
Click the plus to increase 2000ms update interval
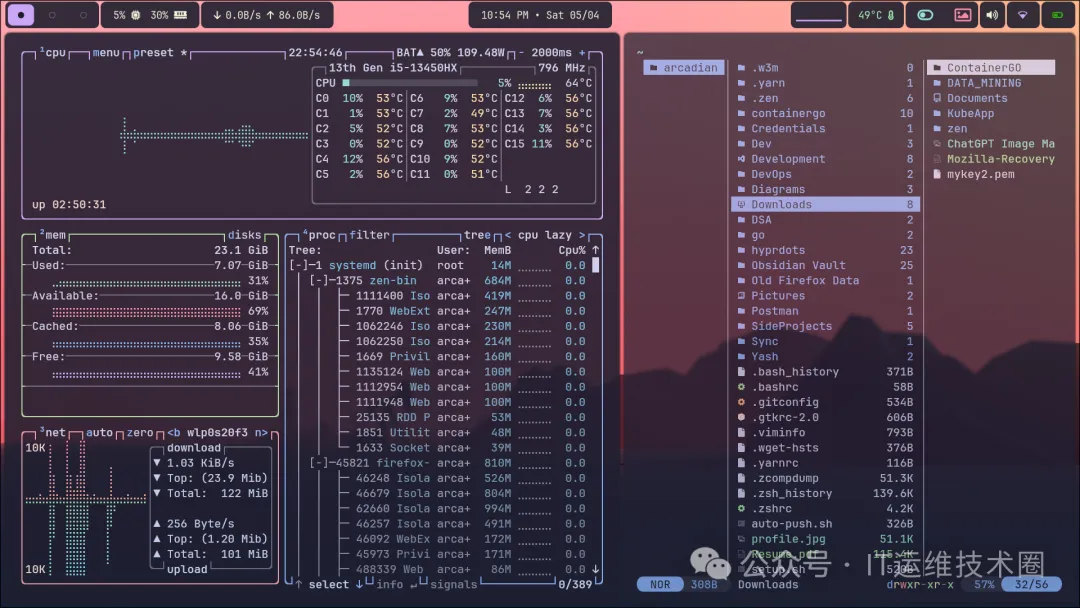582,52
